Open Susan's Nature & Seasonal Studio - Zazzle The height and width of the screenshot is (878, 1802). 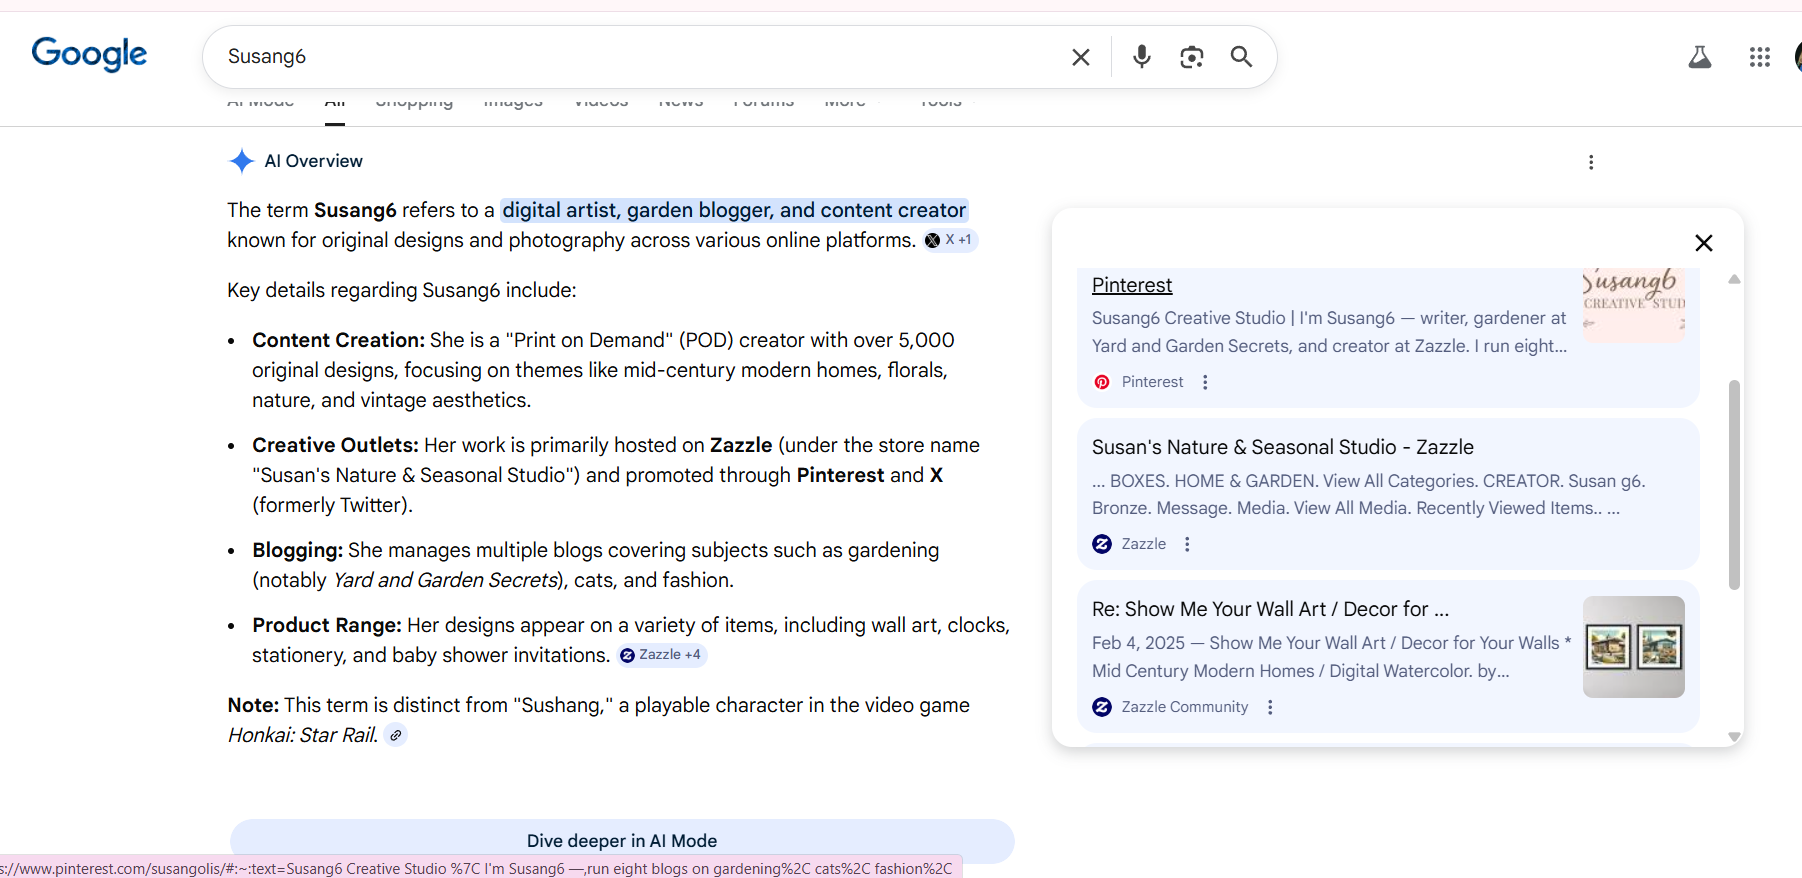pyautogui.click(x=1283, y=447)
